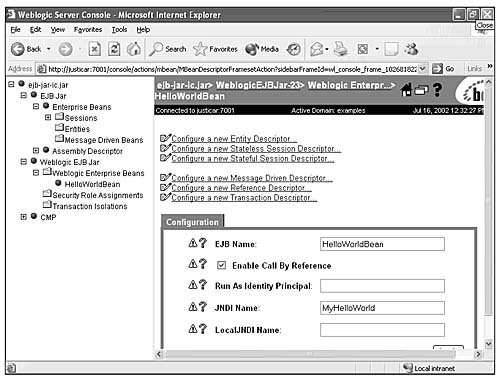Click the Mail envelope icon

pos(317,49)
